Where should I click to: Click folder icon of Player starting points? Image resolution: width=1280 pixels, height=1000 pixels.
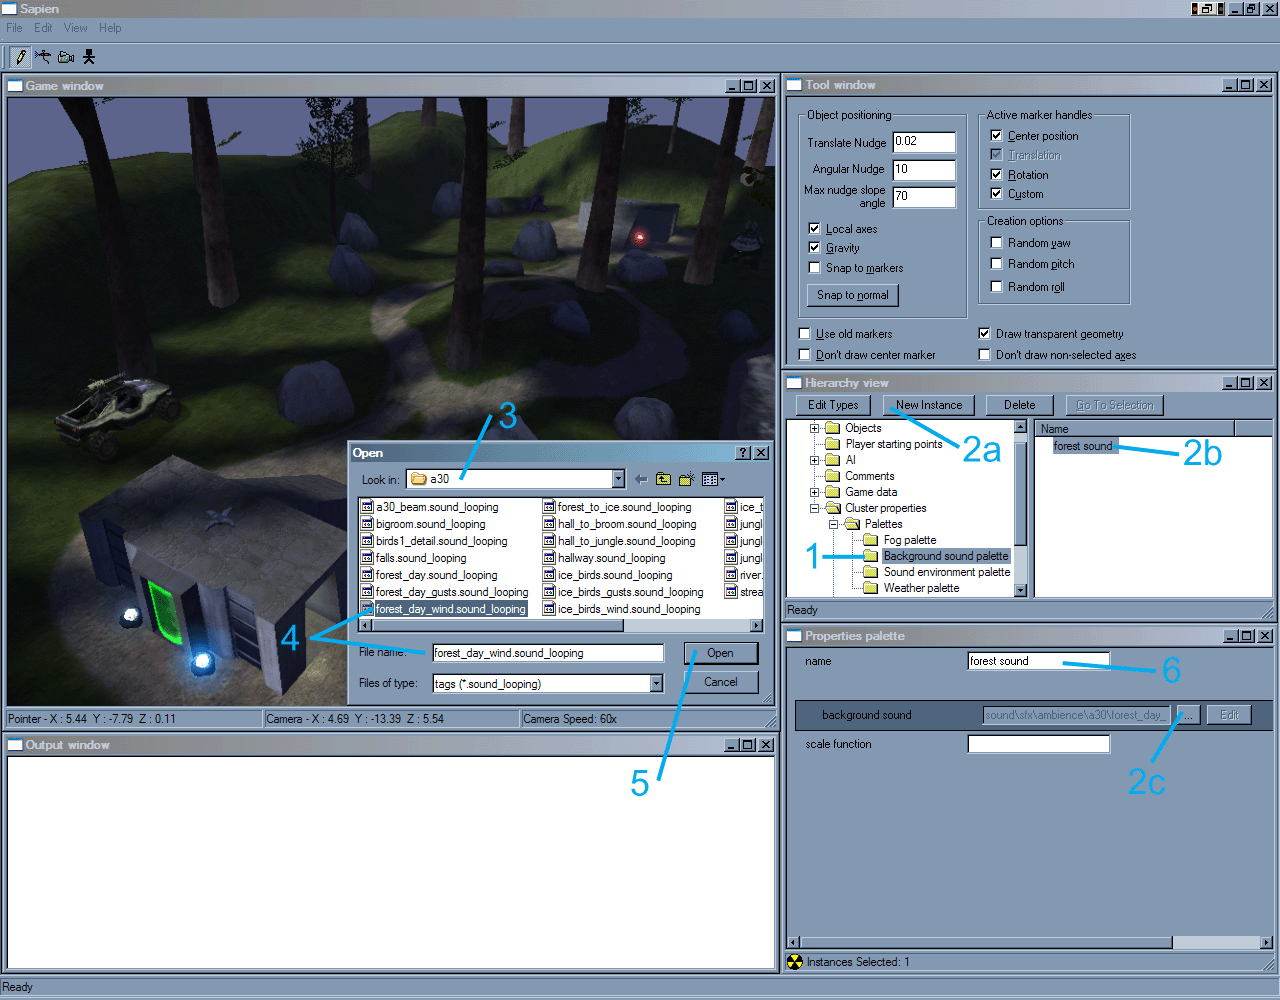832,444
